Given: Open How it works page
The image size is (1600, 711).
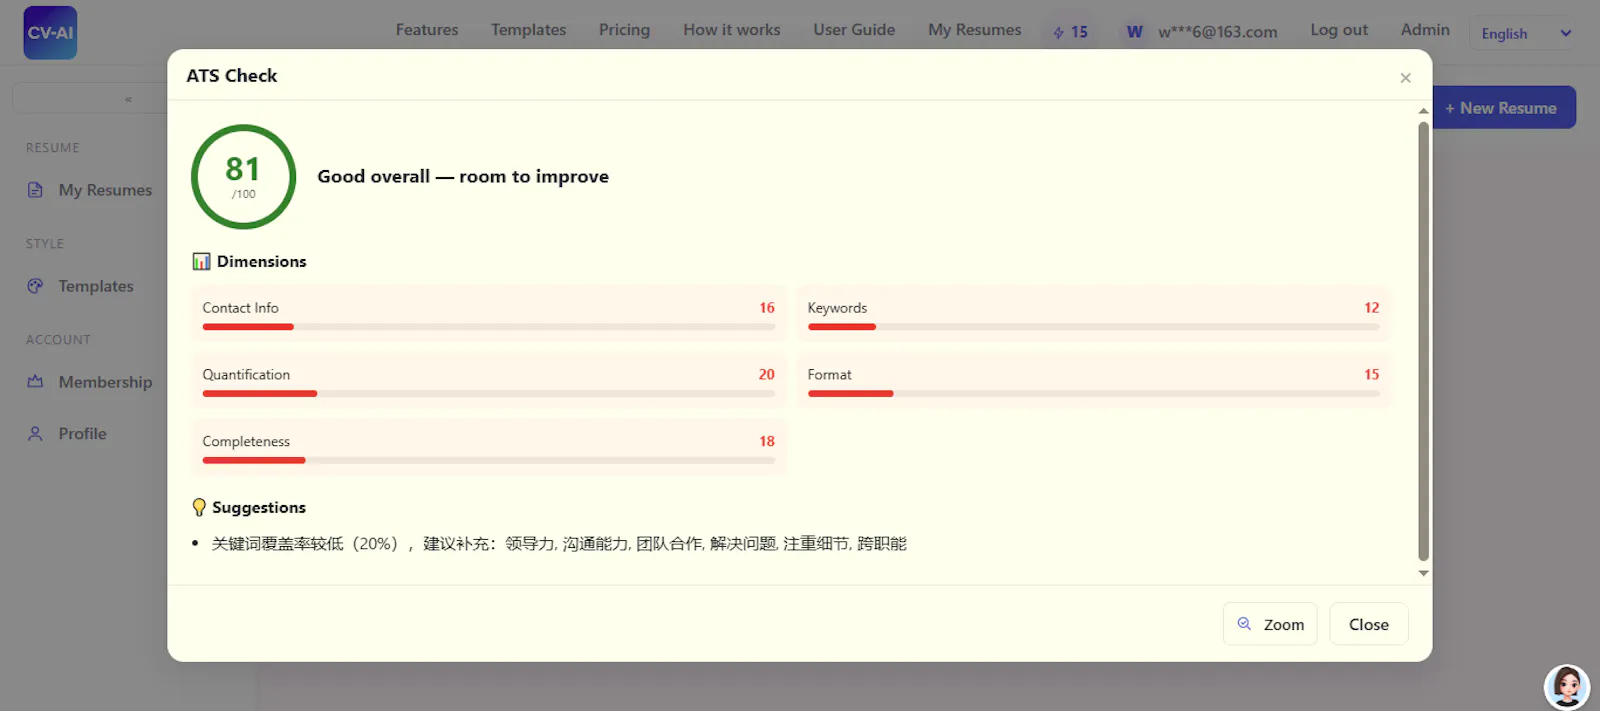Looking at the screenshot, I should coord(732,30).
